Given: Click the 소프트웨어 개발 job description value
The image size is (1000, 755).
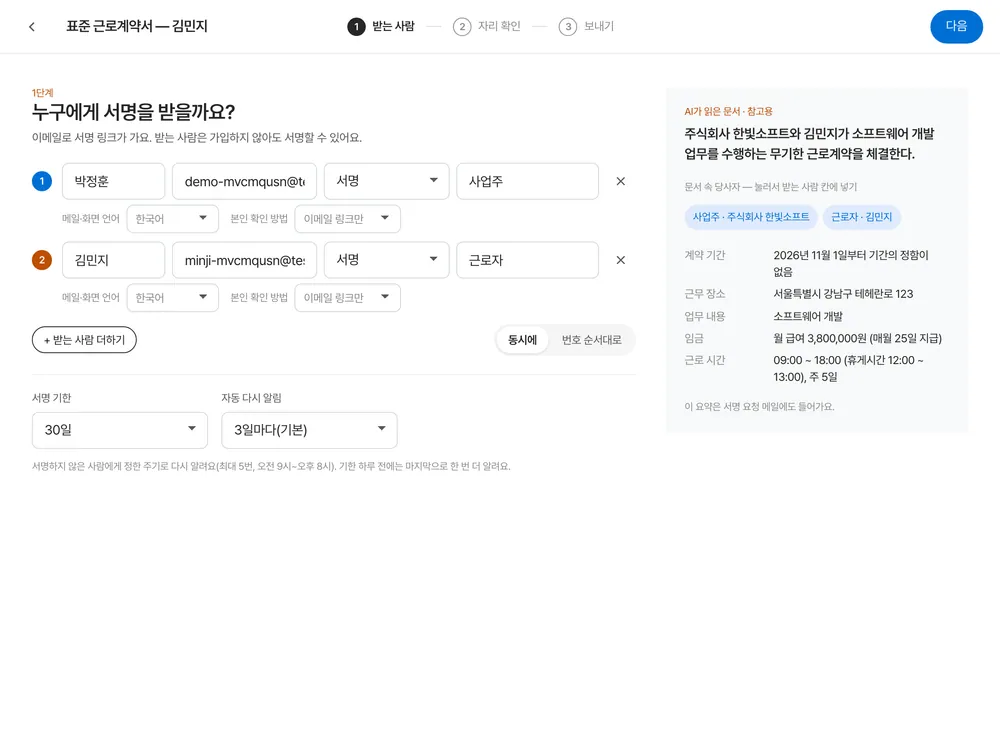Looking at the screenshot, I should tap(808, 316).
